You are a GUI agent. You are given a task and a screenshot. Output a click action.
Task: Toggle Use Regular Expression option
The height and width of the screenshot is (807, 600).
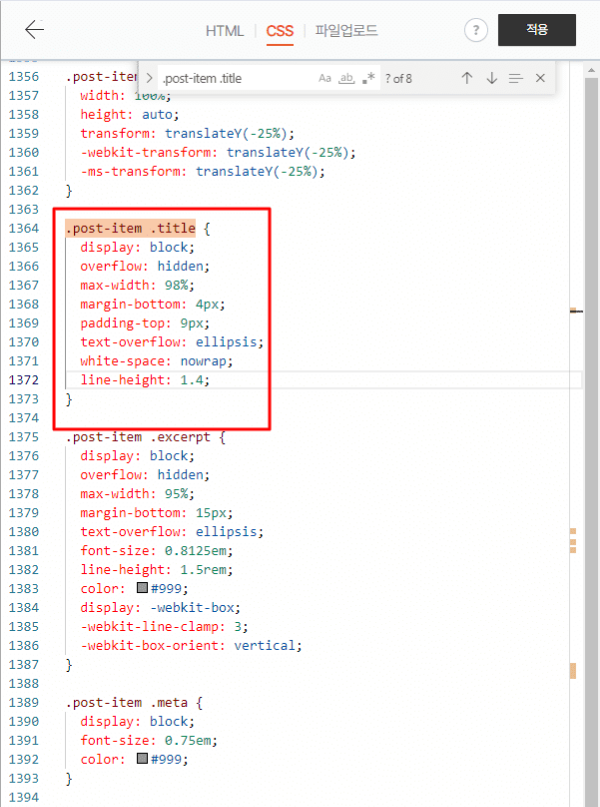click(x=368, y=78)
